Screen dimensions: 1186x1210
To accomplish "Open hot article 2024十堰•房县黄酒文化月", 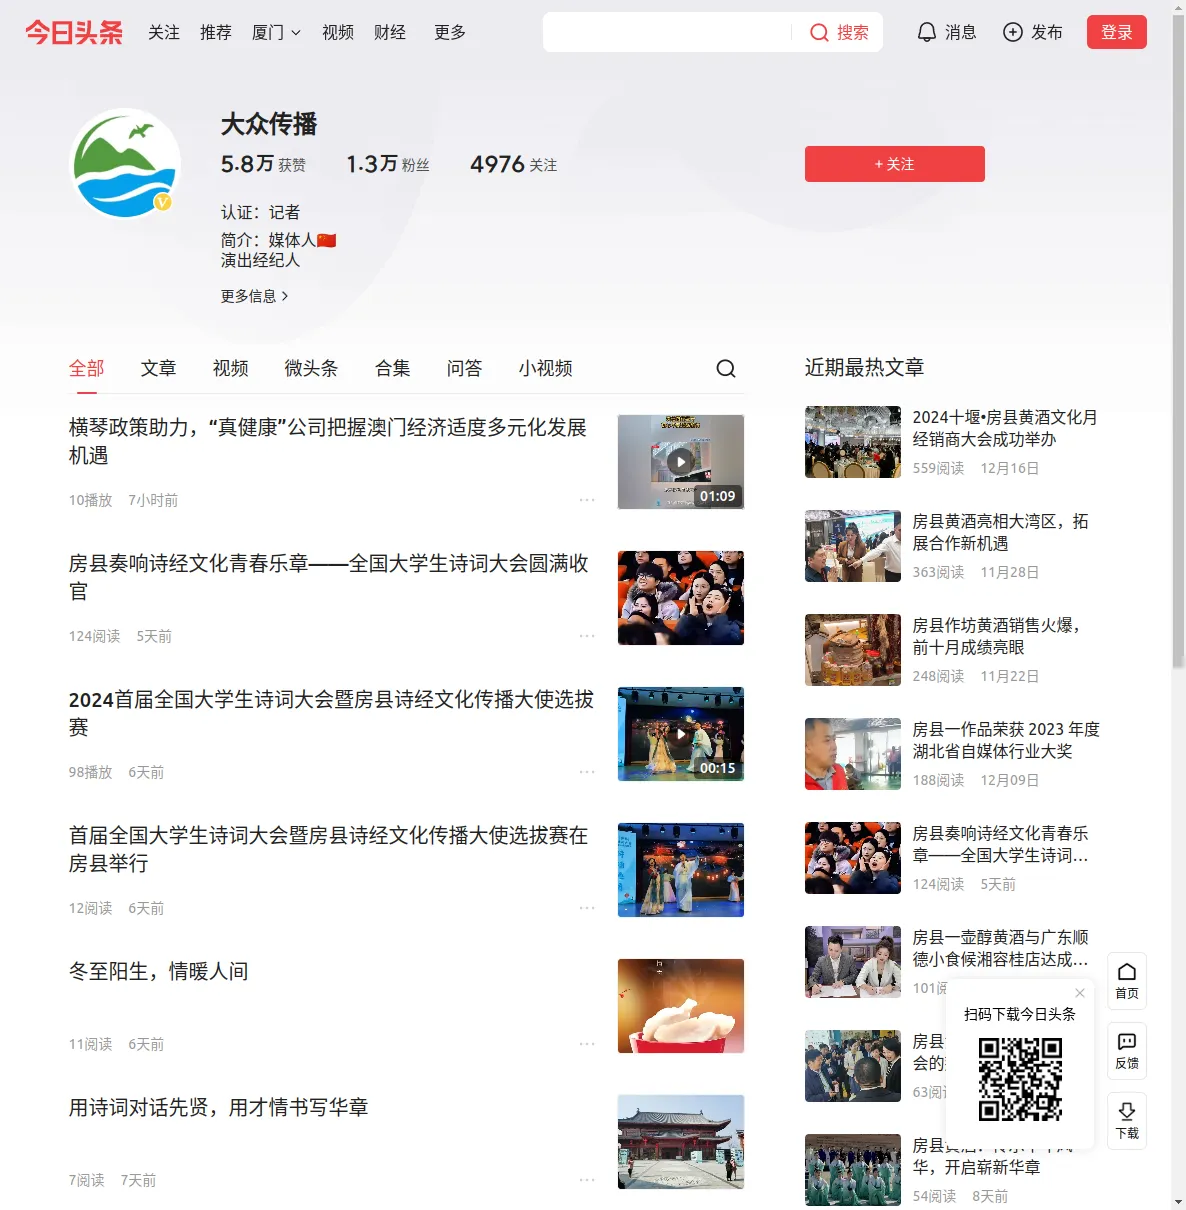I will 1005,428.
